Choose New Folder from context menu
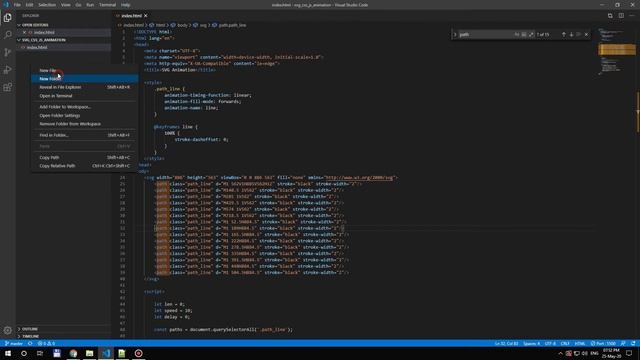640x360 pixels. pos(84,78)
